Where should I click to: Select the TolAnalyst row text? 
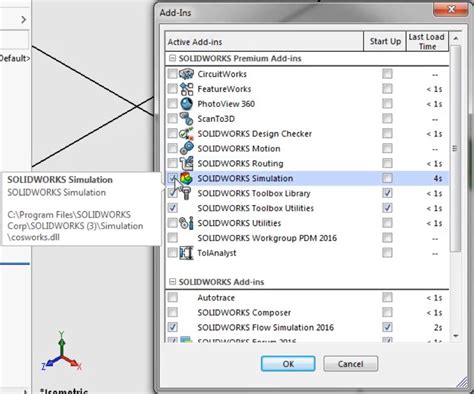[x=217, y=253]
